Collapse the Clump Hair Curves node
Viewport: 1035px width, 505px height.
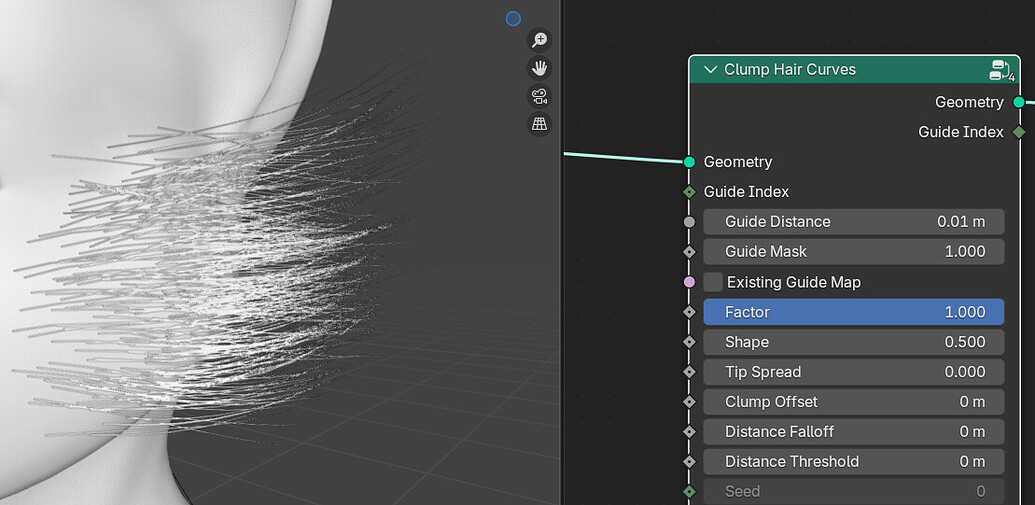tap(710, 70)
